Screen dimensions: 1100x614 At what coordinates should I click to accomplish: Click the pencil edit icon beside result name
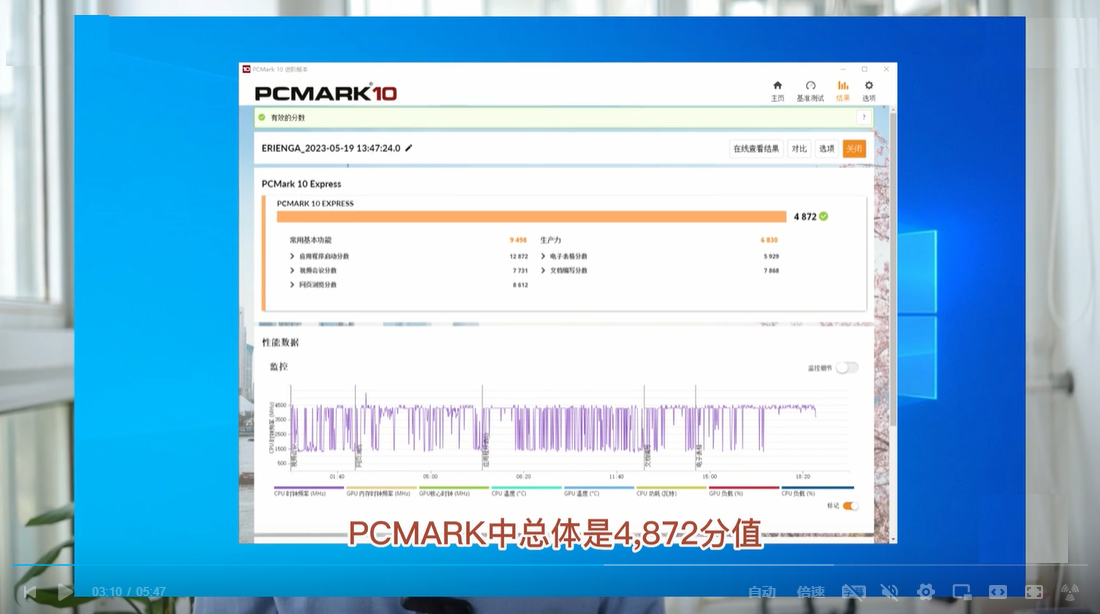point(409,148)
